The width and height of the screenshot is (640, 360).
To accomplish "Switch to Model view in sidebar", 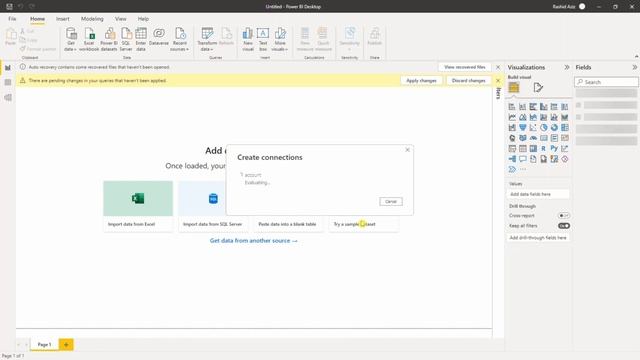I will (x=8, y=98).
